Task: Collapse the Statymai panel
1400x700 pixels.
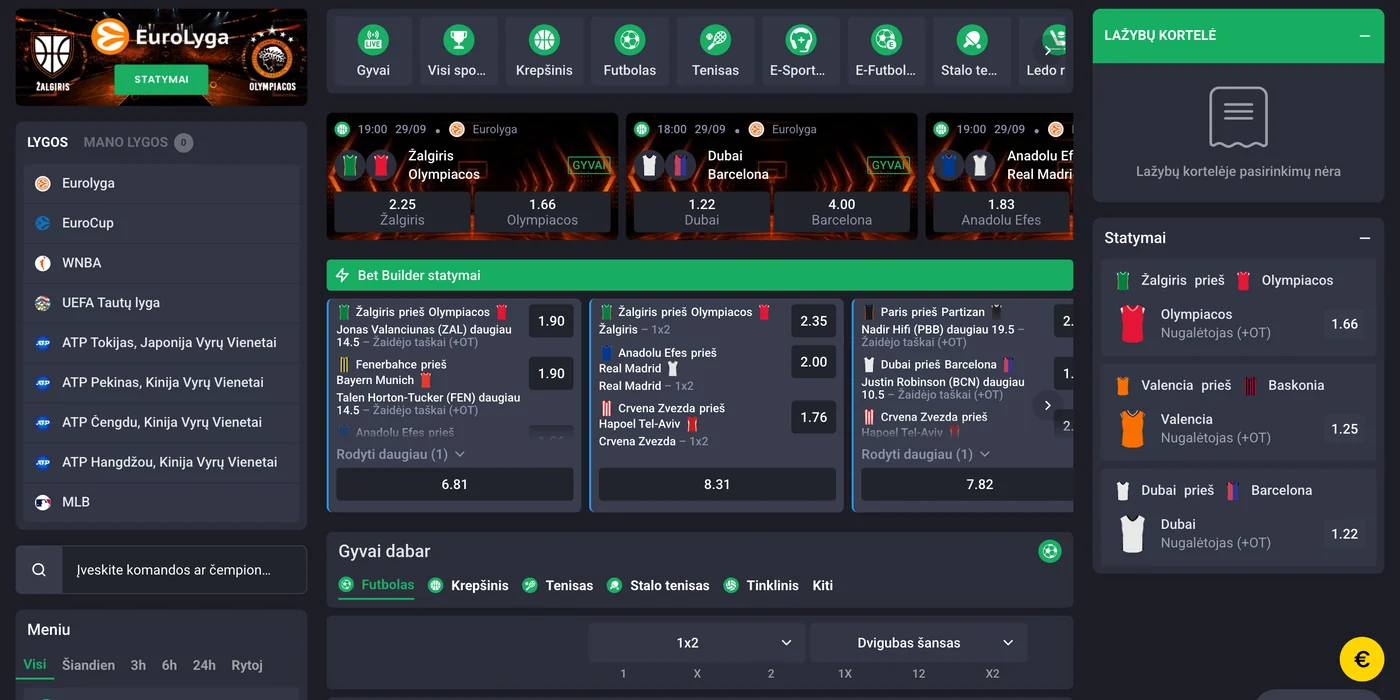Action: click(1365, 238)
